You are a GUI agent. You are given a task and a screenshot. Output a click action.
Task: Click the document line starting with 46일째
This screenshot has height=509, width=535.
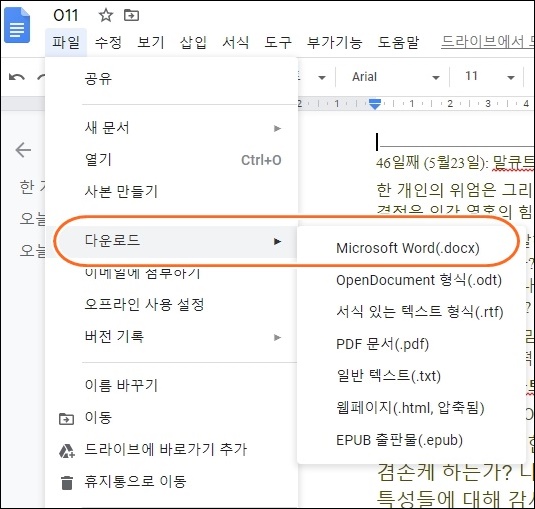[455, 163]
